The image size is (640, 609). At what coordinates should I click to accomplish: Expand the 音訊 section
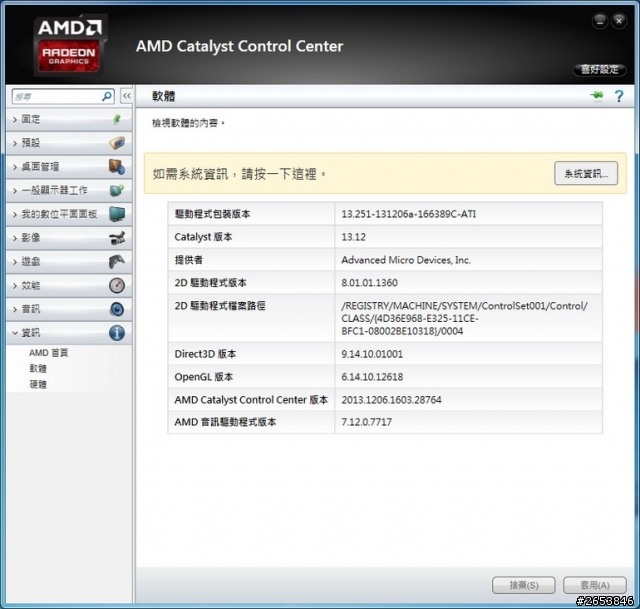(x=15, y=309)
